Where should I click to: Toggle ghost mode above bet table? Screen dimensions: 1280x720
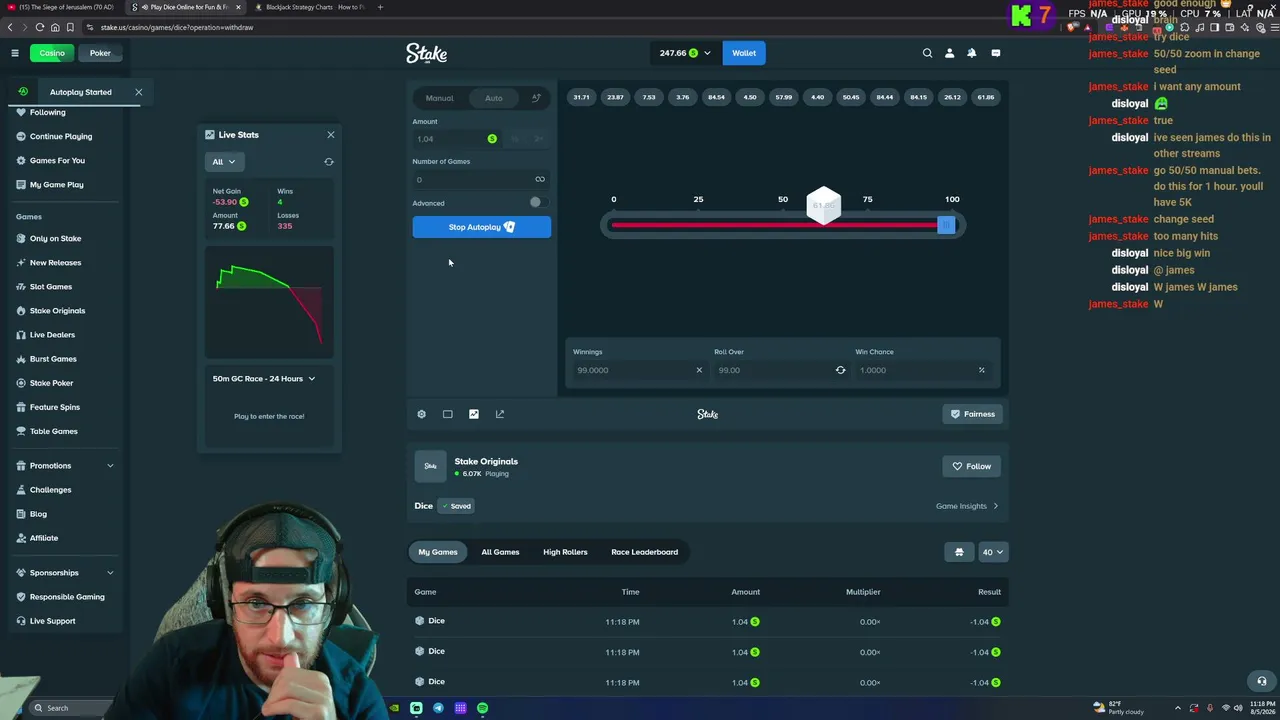coord(959,552)
